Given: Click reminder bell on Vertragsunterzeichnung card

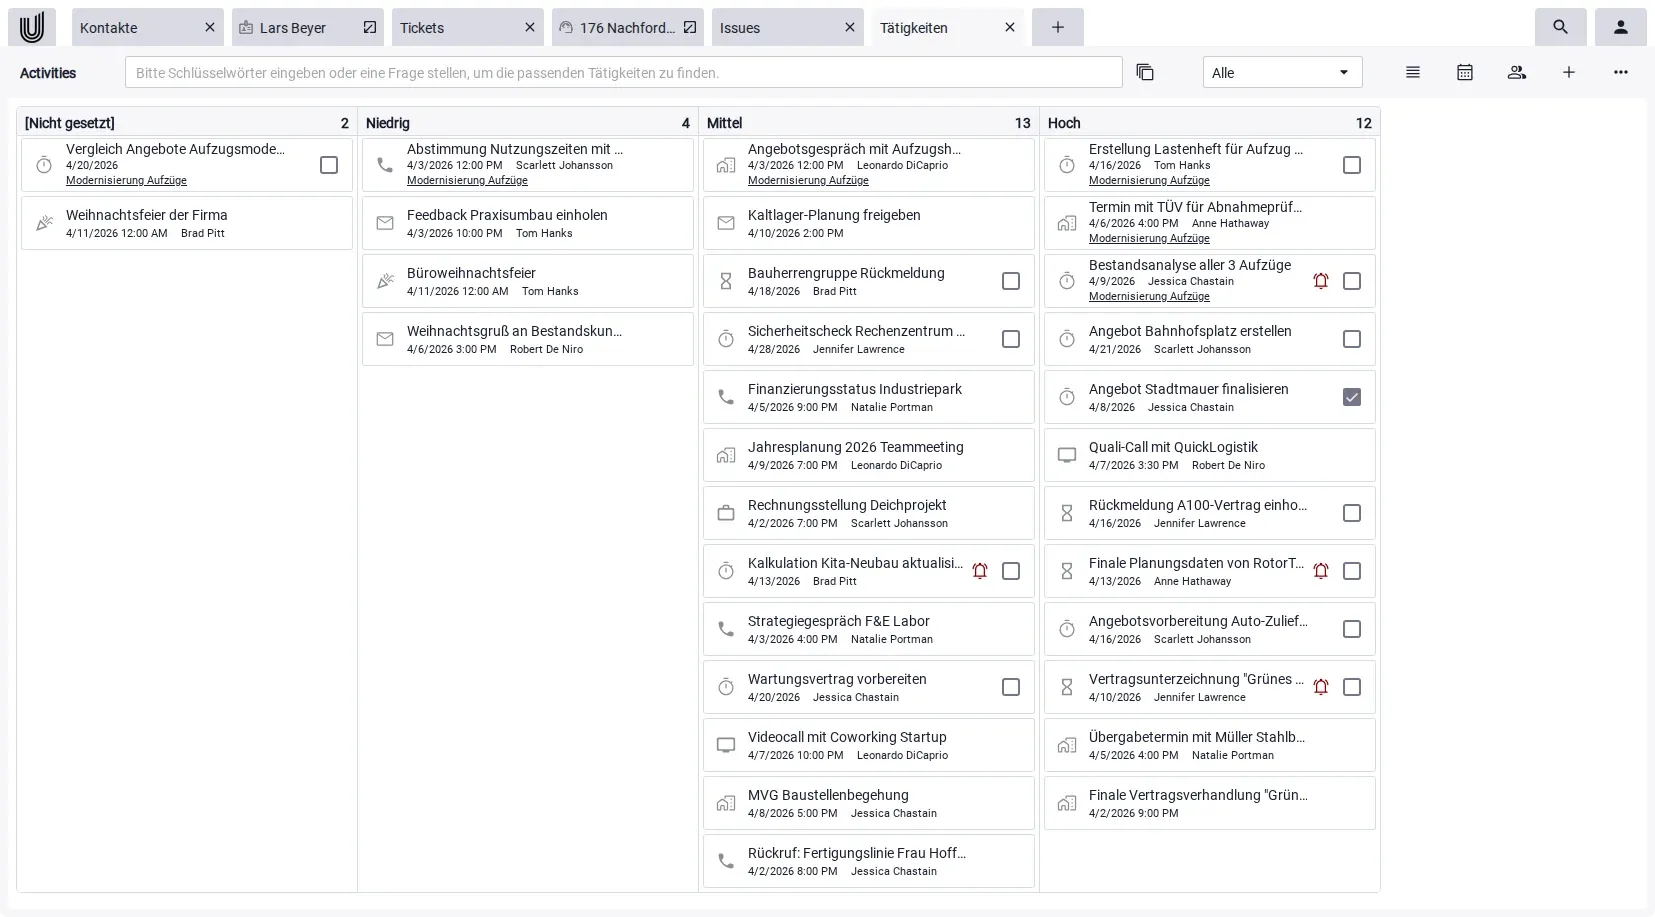Looking at the screenshot, I should [x=1321, y=687].
